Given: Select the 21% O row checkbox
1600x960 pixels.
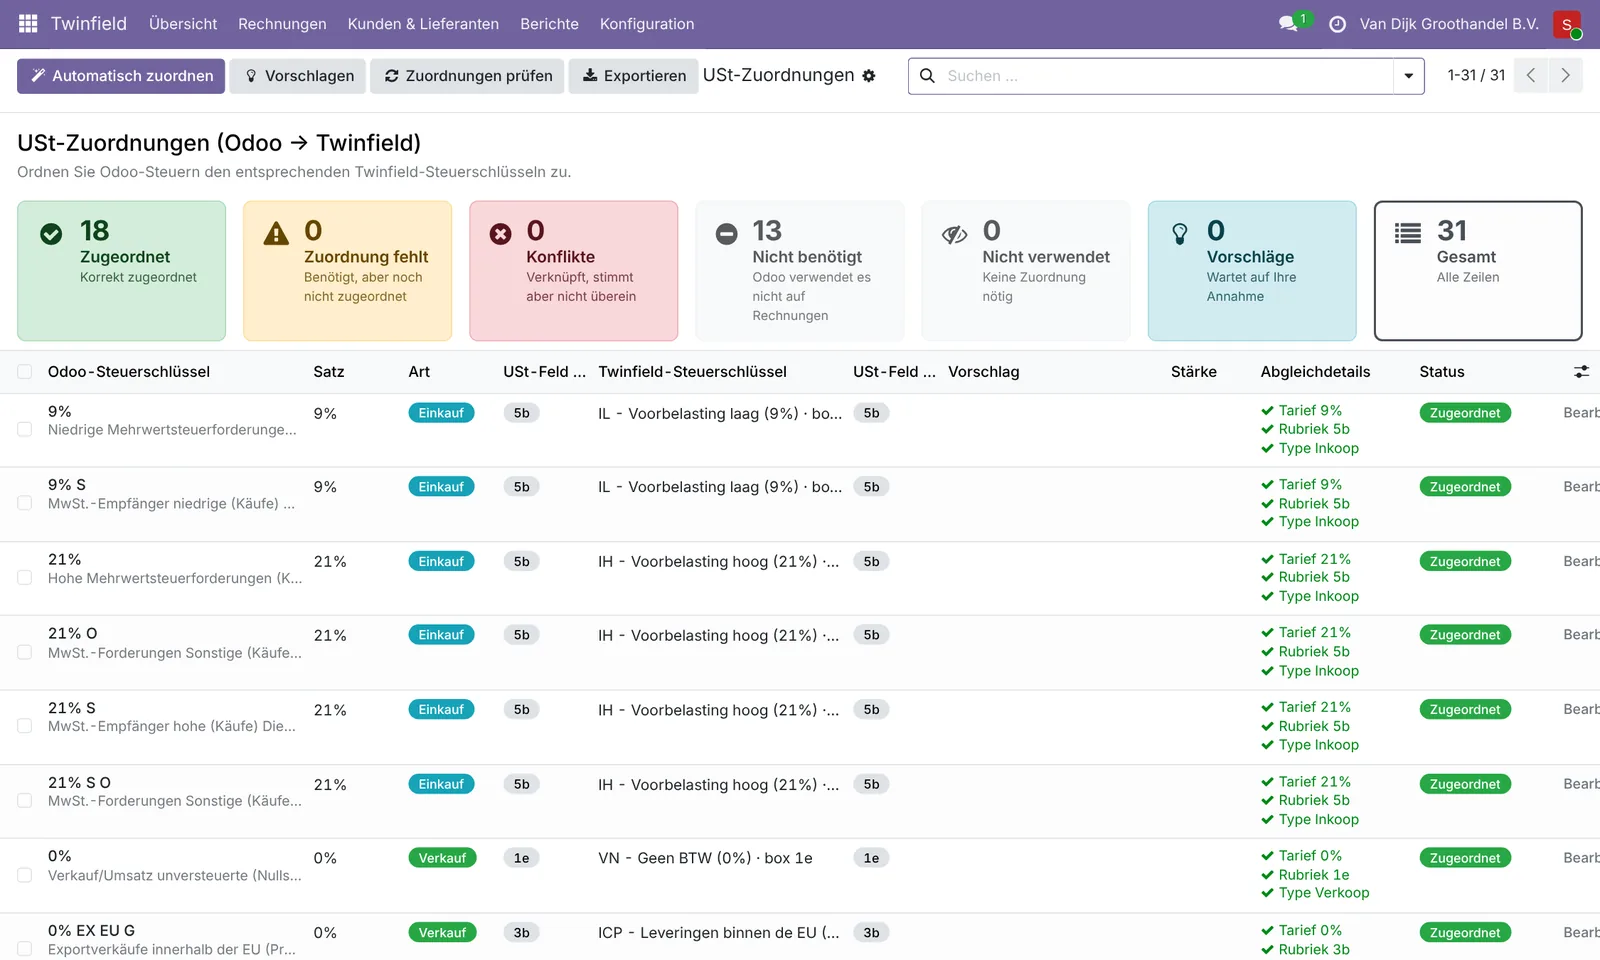Looking at the screenshot, I should pyautogui.click(x=25, y=652).
